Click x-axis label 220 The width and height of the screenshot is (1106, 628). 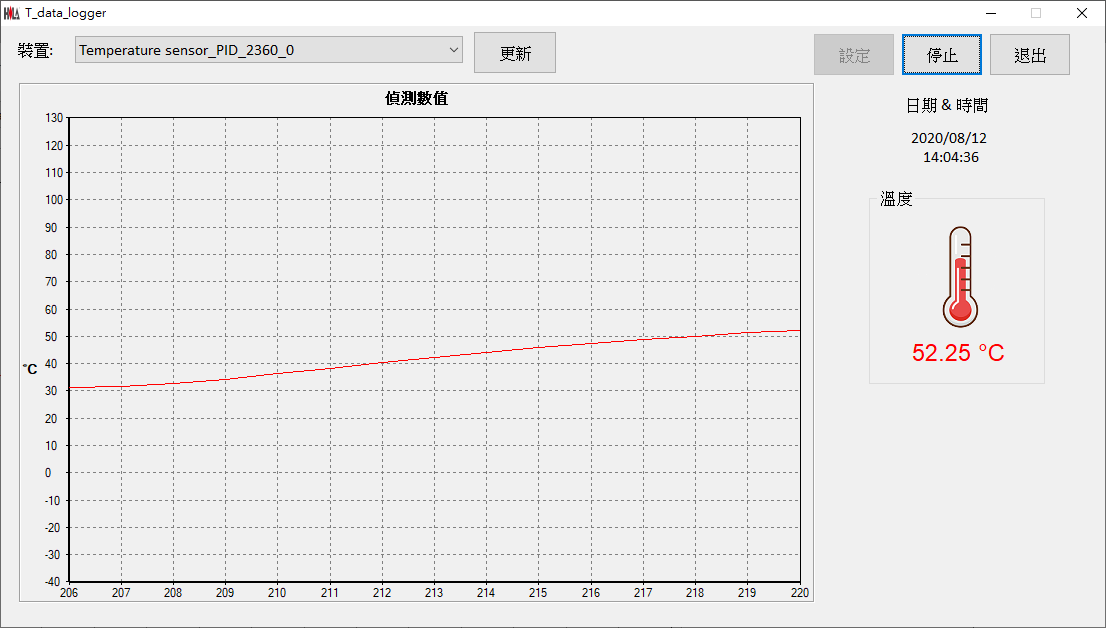pos(800,593)
